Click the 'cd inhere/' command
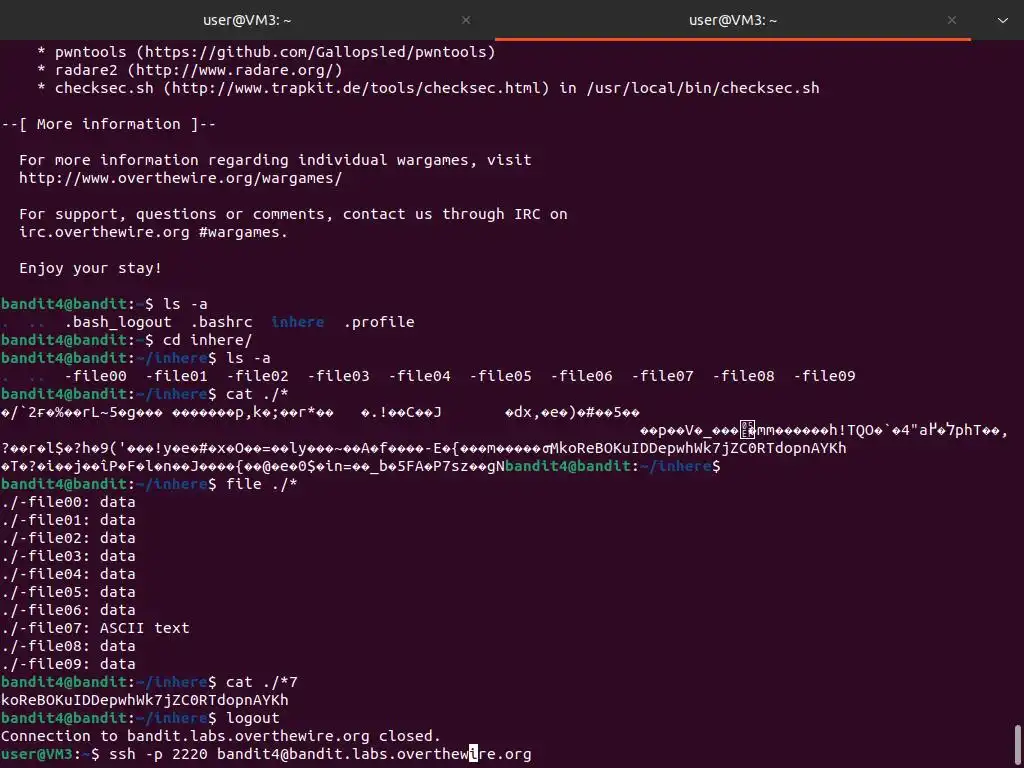 pyautogui.click(x=208, y=340)
